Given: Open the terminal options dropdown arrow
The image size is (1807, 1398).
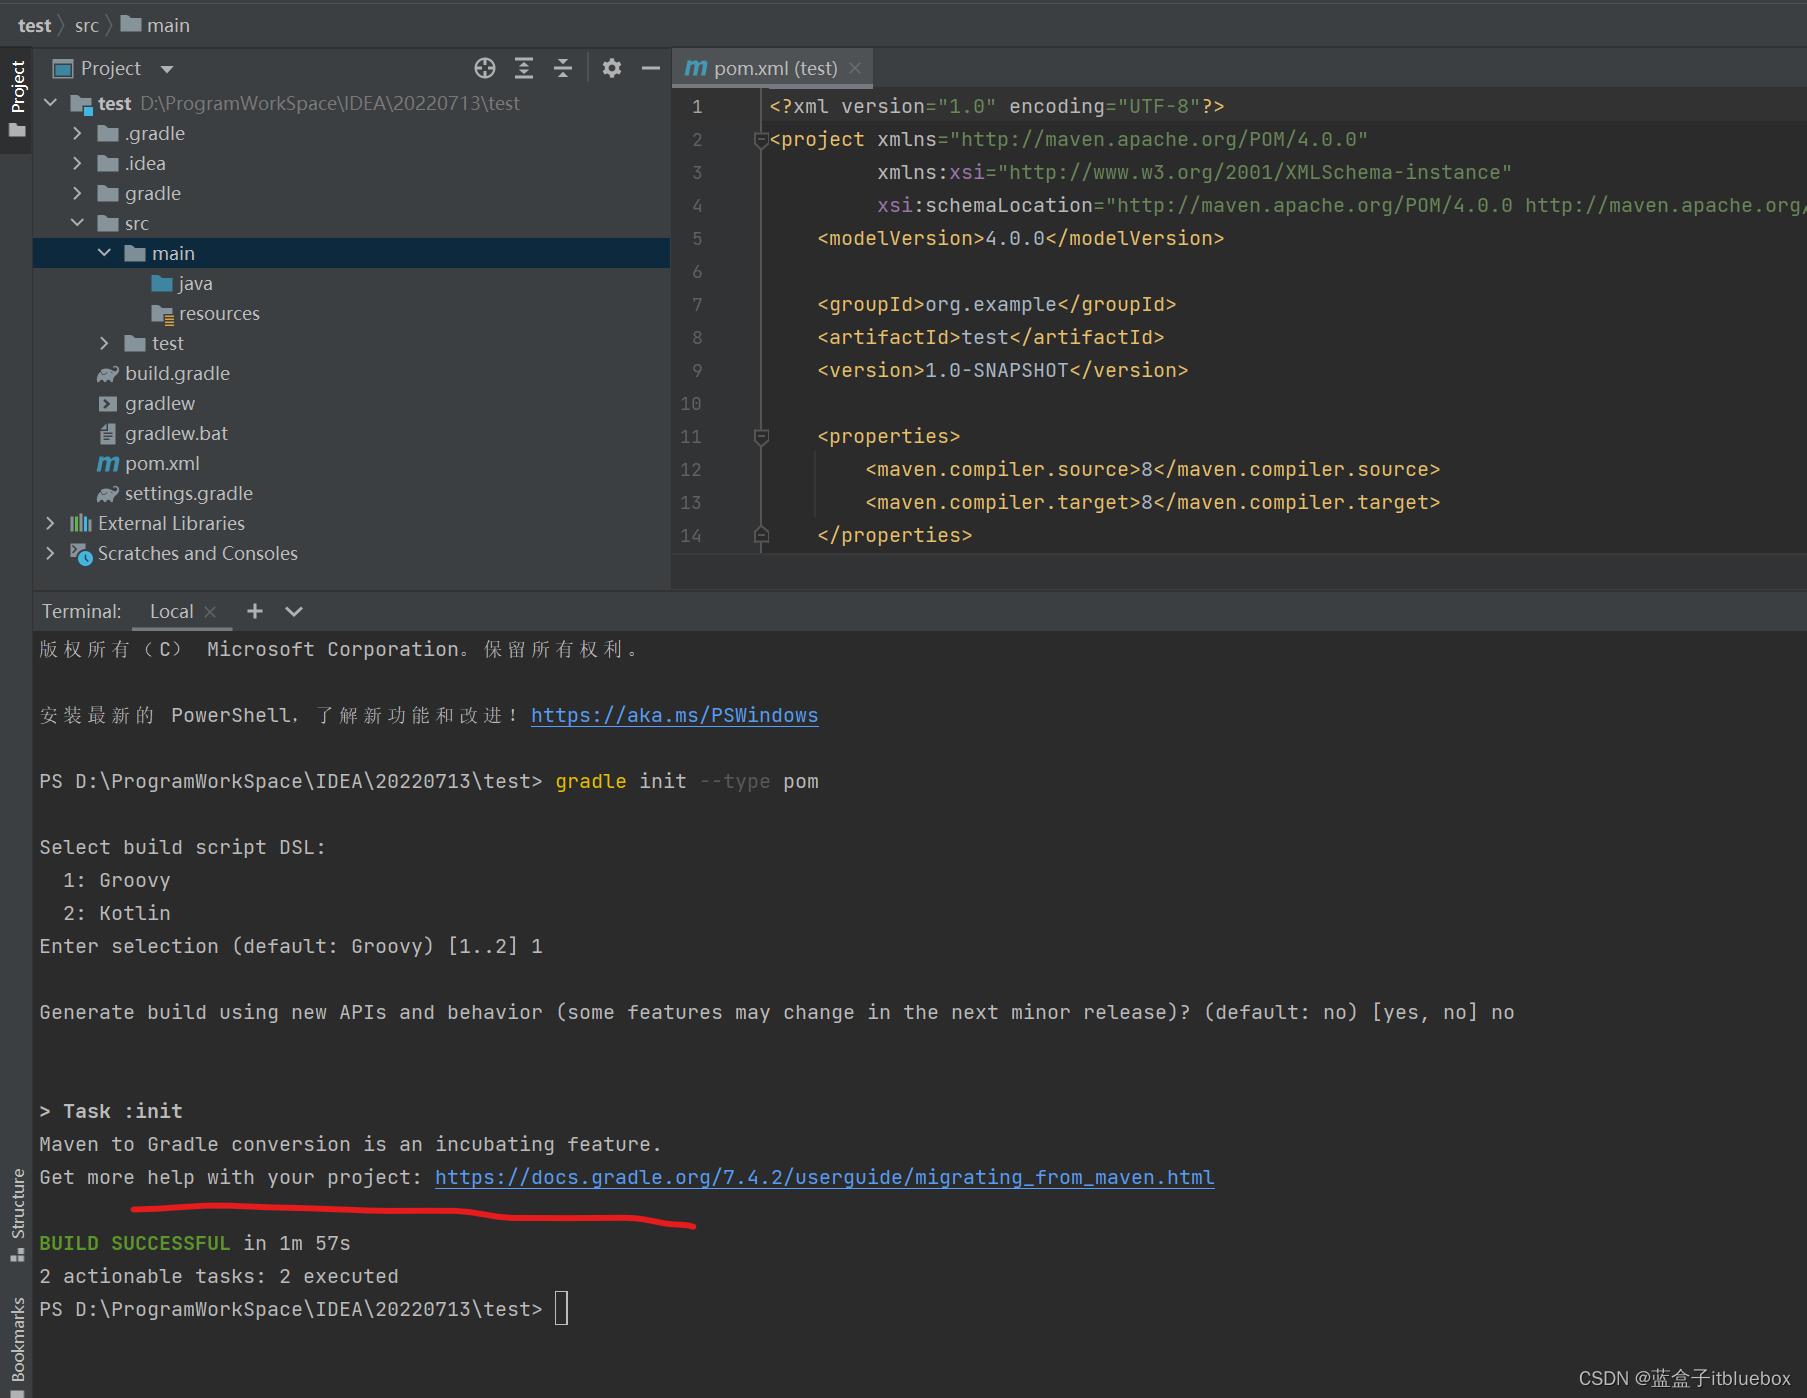Looking at the screenshot, I should [294, 611].
